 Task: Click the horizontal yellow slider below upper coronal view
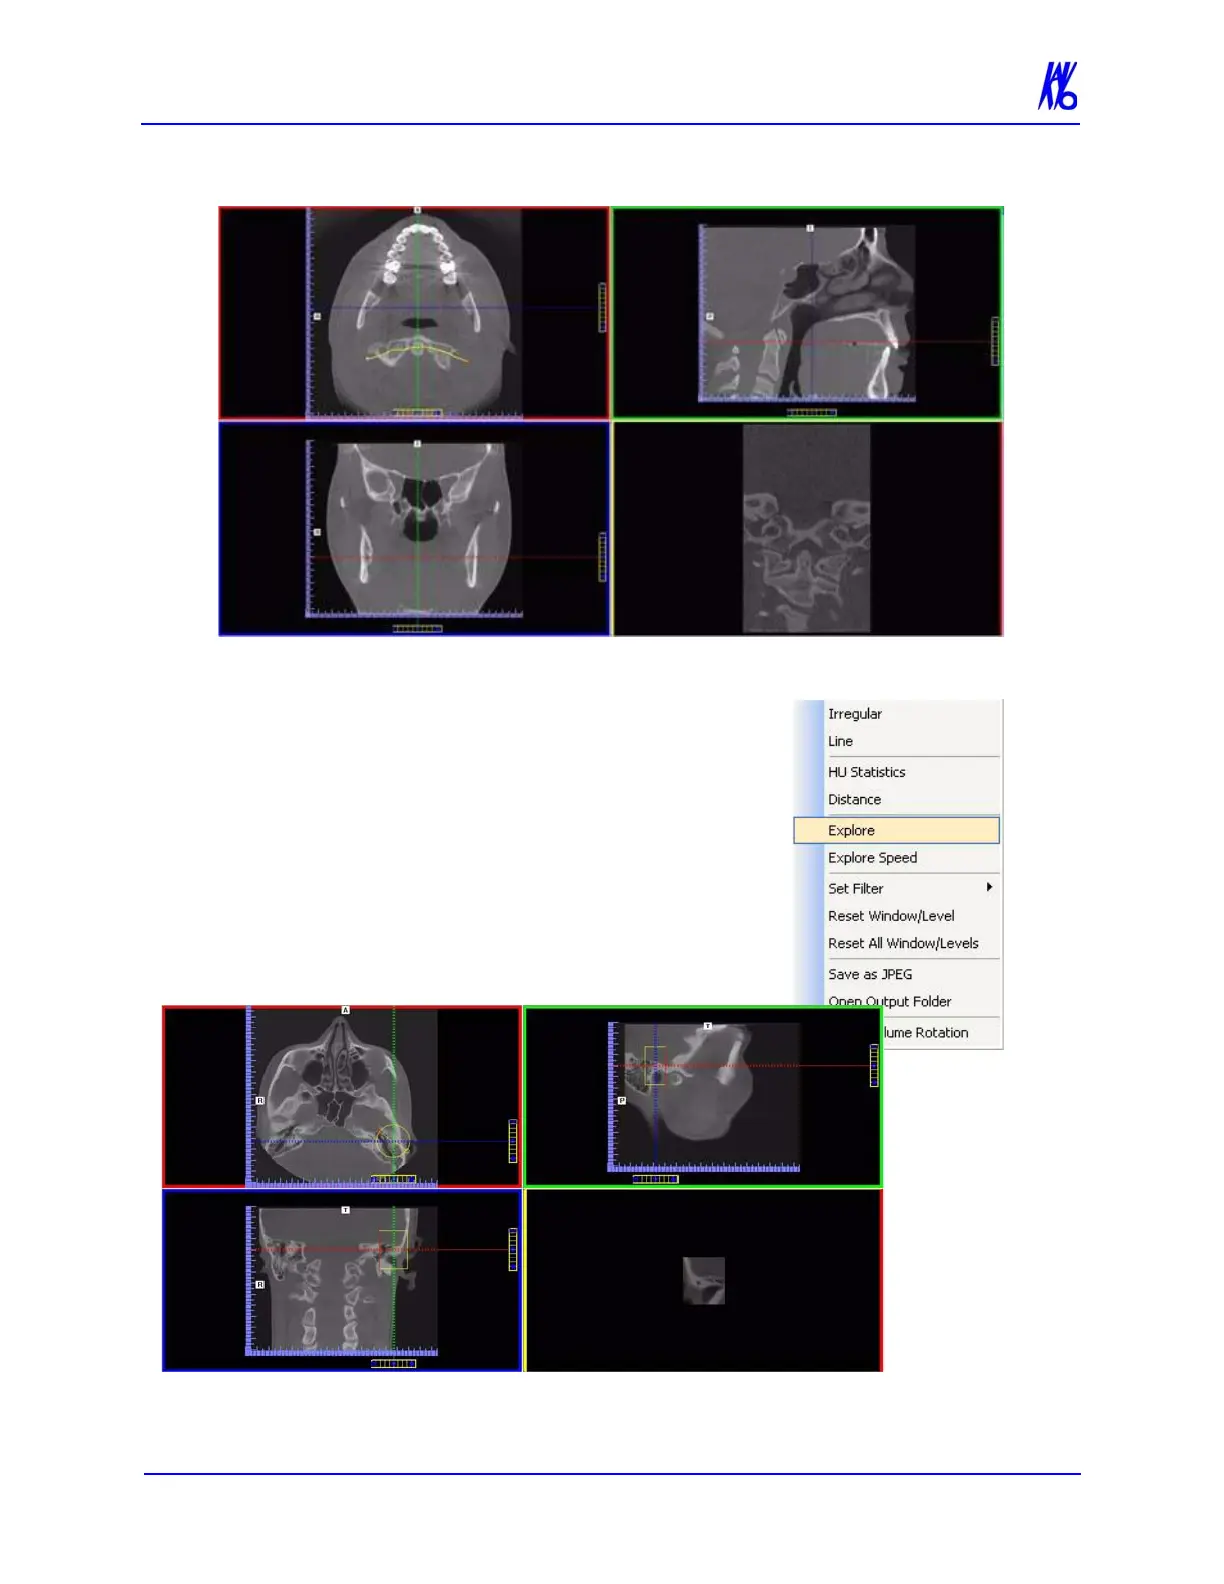tap(417, 629)
